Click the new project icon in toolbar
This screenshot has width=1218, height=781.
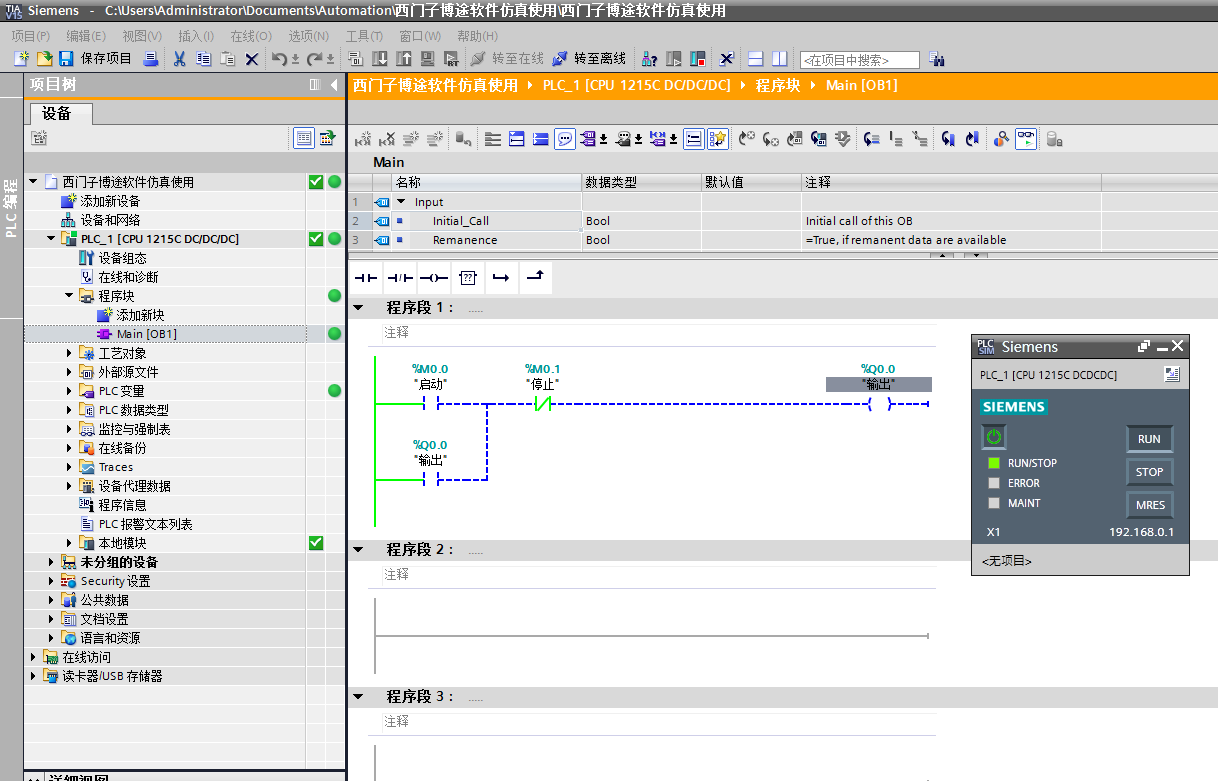point(21,59)
